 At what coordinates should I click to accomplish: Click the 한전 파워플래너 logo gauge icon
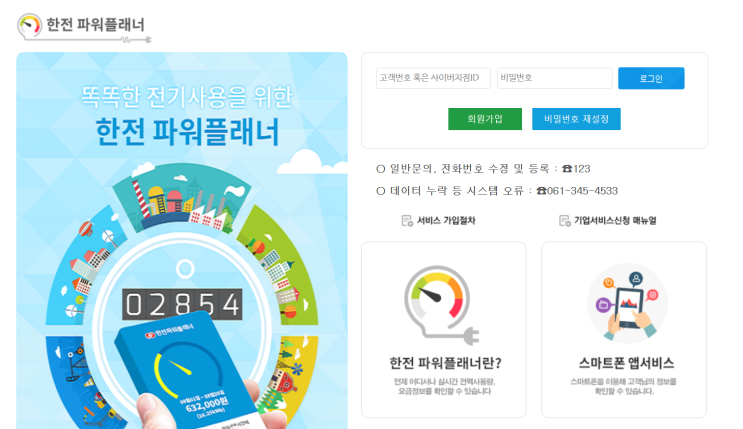29,26
